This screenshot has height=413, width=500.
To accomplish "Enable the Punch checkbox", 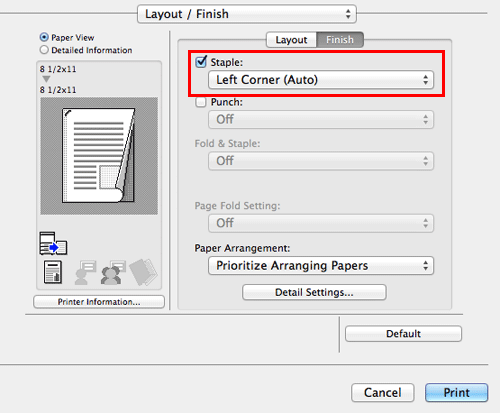I will click(201, 102).
